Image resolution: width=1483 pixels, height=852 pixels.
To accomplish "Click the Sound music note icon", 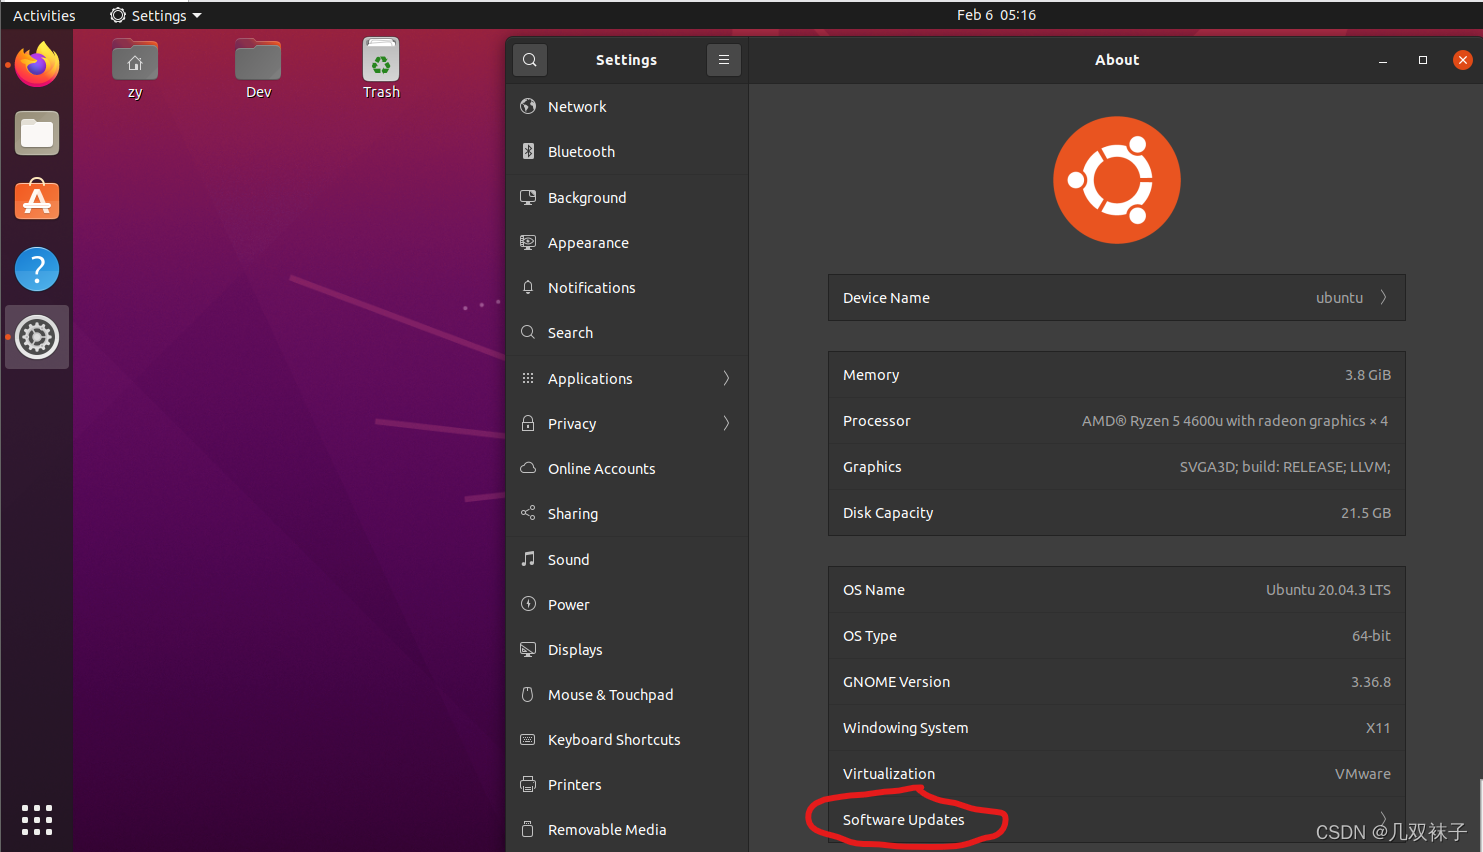I will point(528,559).
